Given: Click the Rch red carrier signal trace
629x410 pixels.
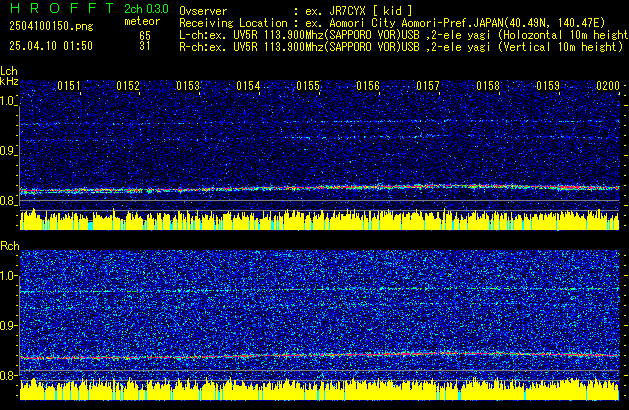Looking at the screenshot, I should (x=320, y=355).
